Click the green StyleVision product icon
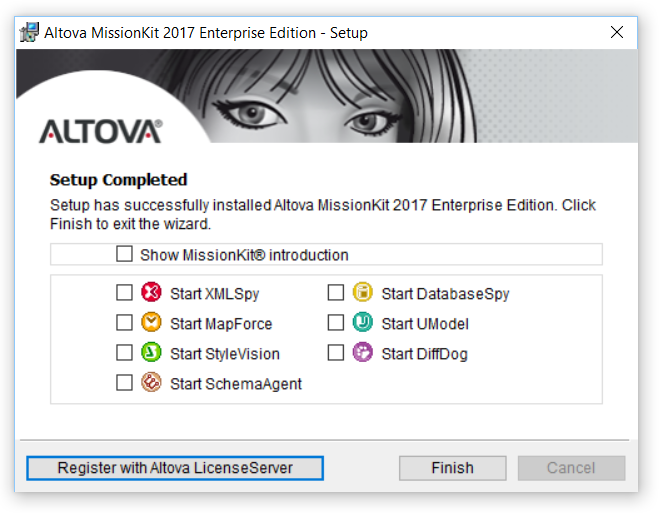The image size is (662, 513). (151, 353)
